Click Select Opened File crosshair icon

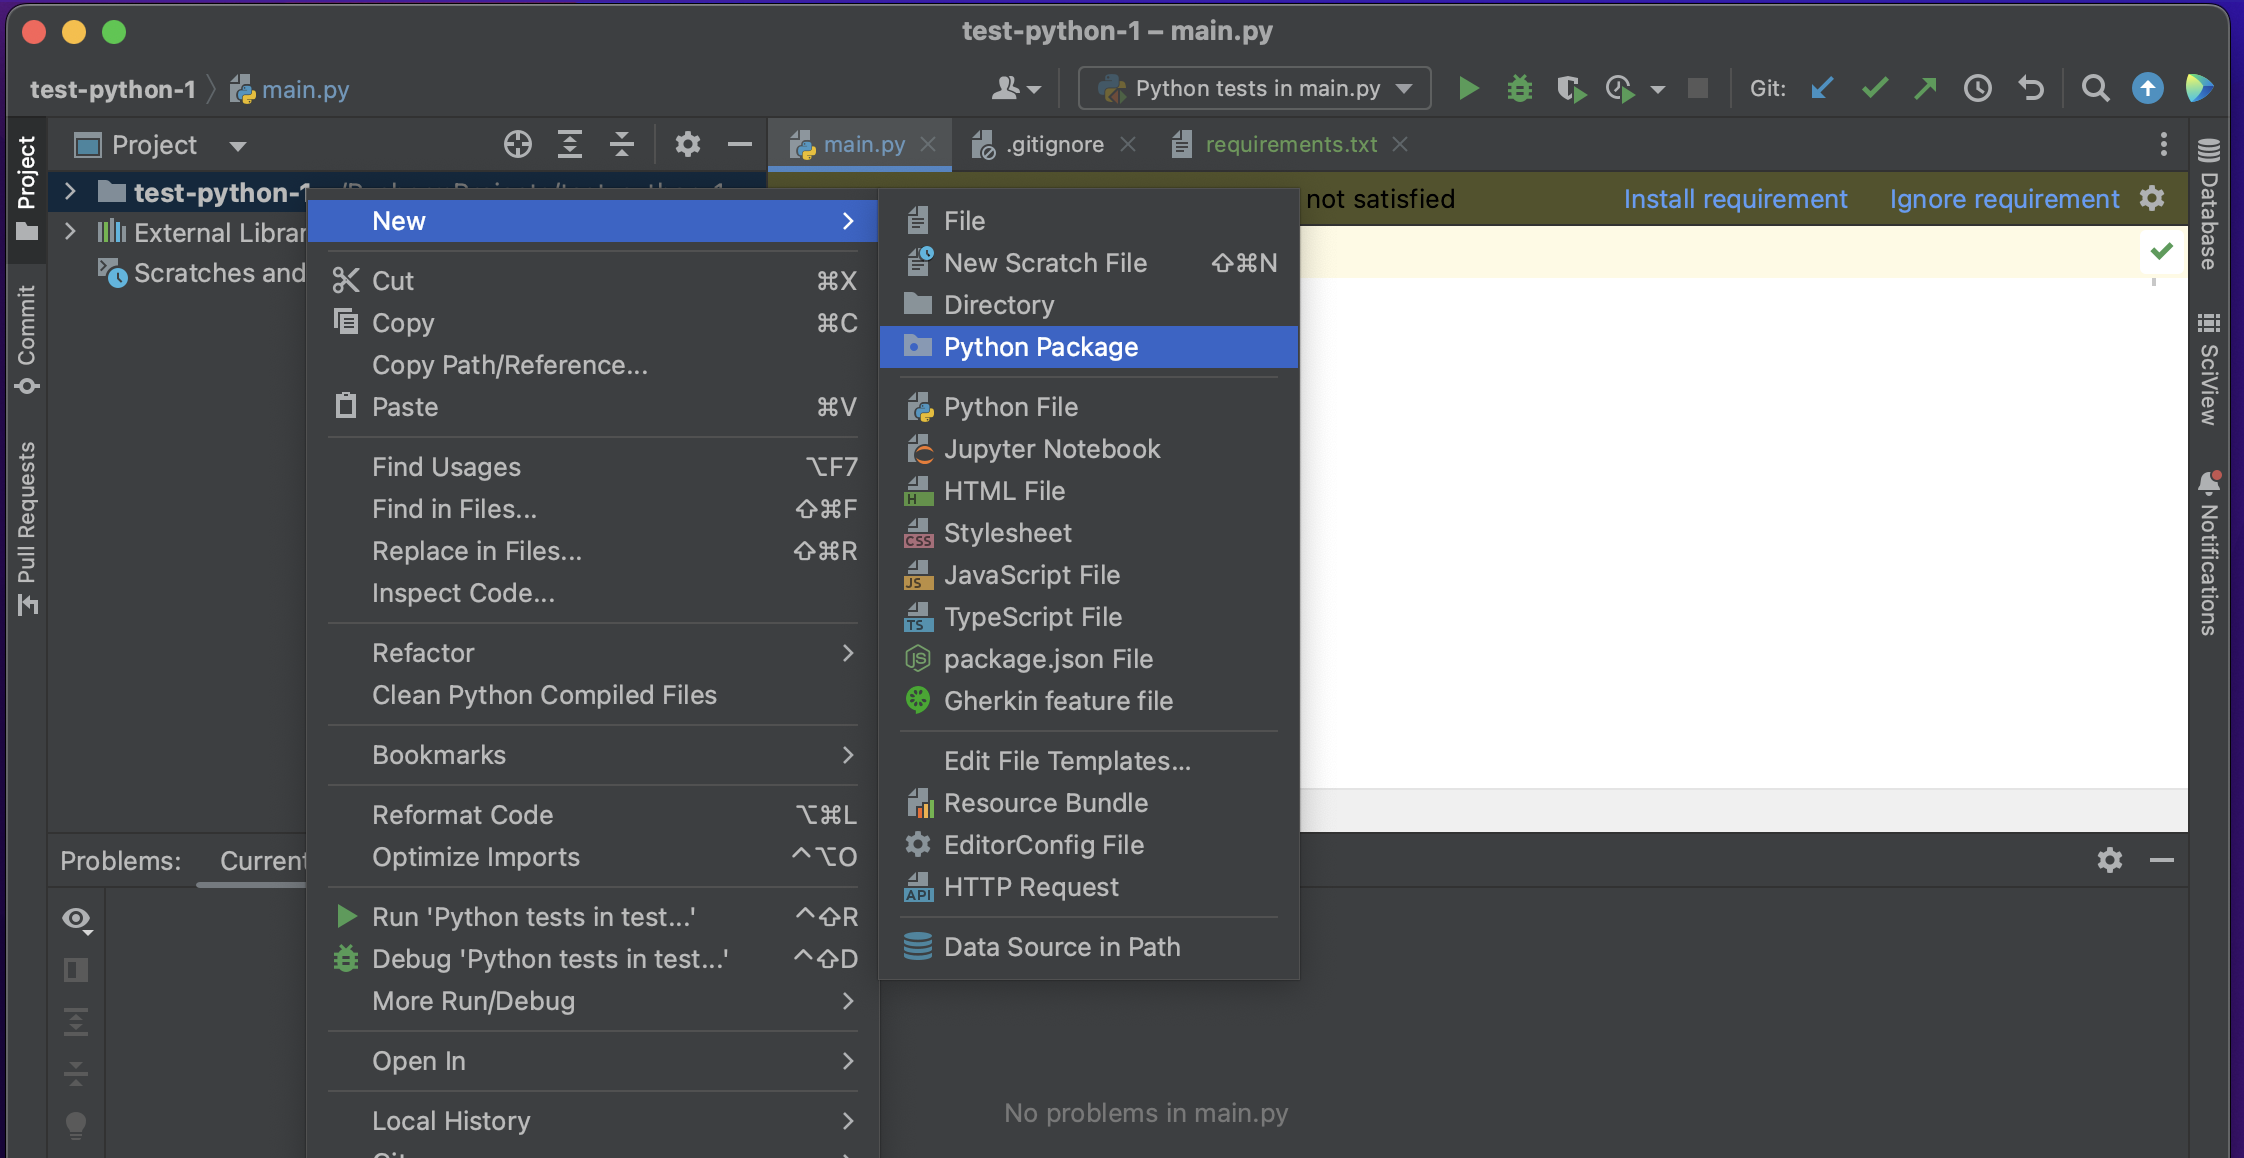click(517, 145)
